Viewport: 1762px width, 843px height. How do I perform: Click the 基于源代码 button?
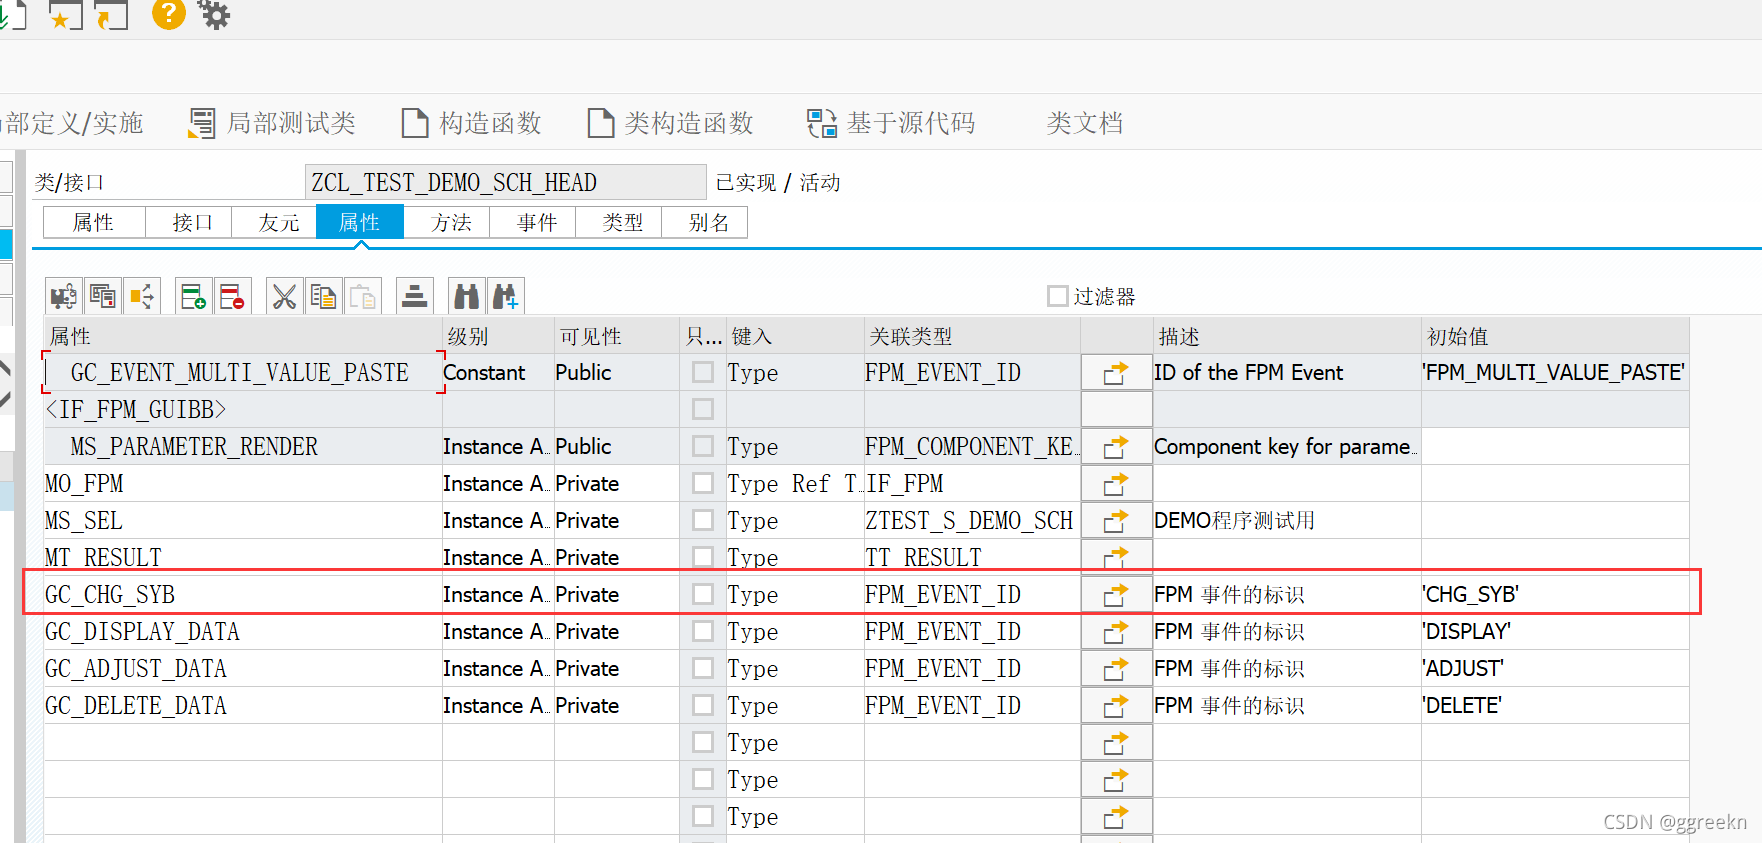891,123
